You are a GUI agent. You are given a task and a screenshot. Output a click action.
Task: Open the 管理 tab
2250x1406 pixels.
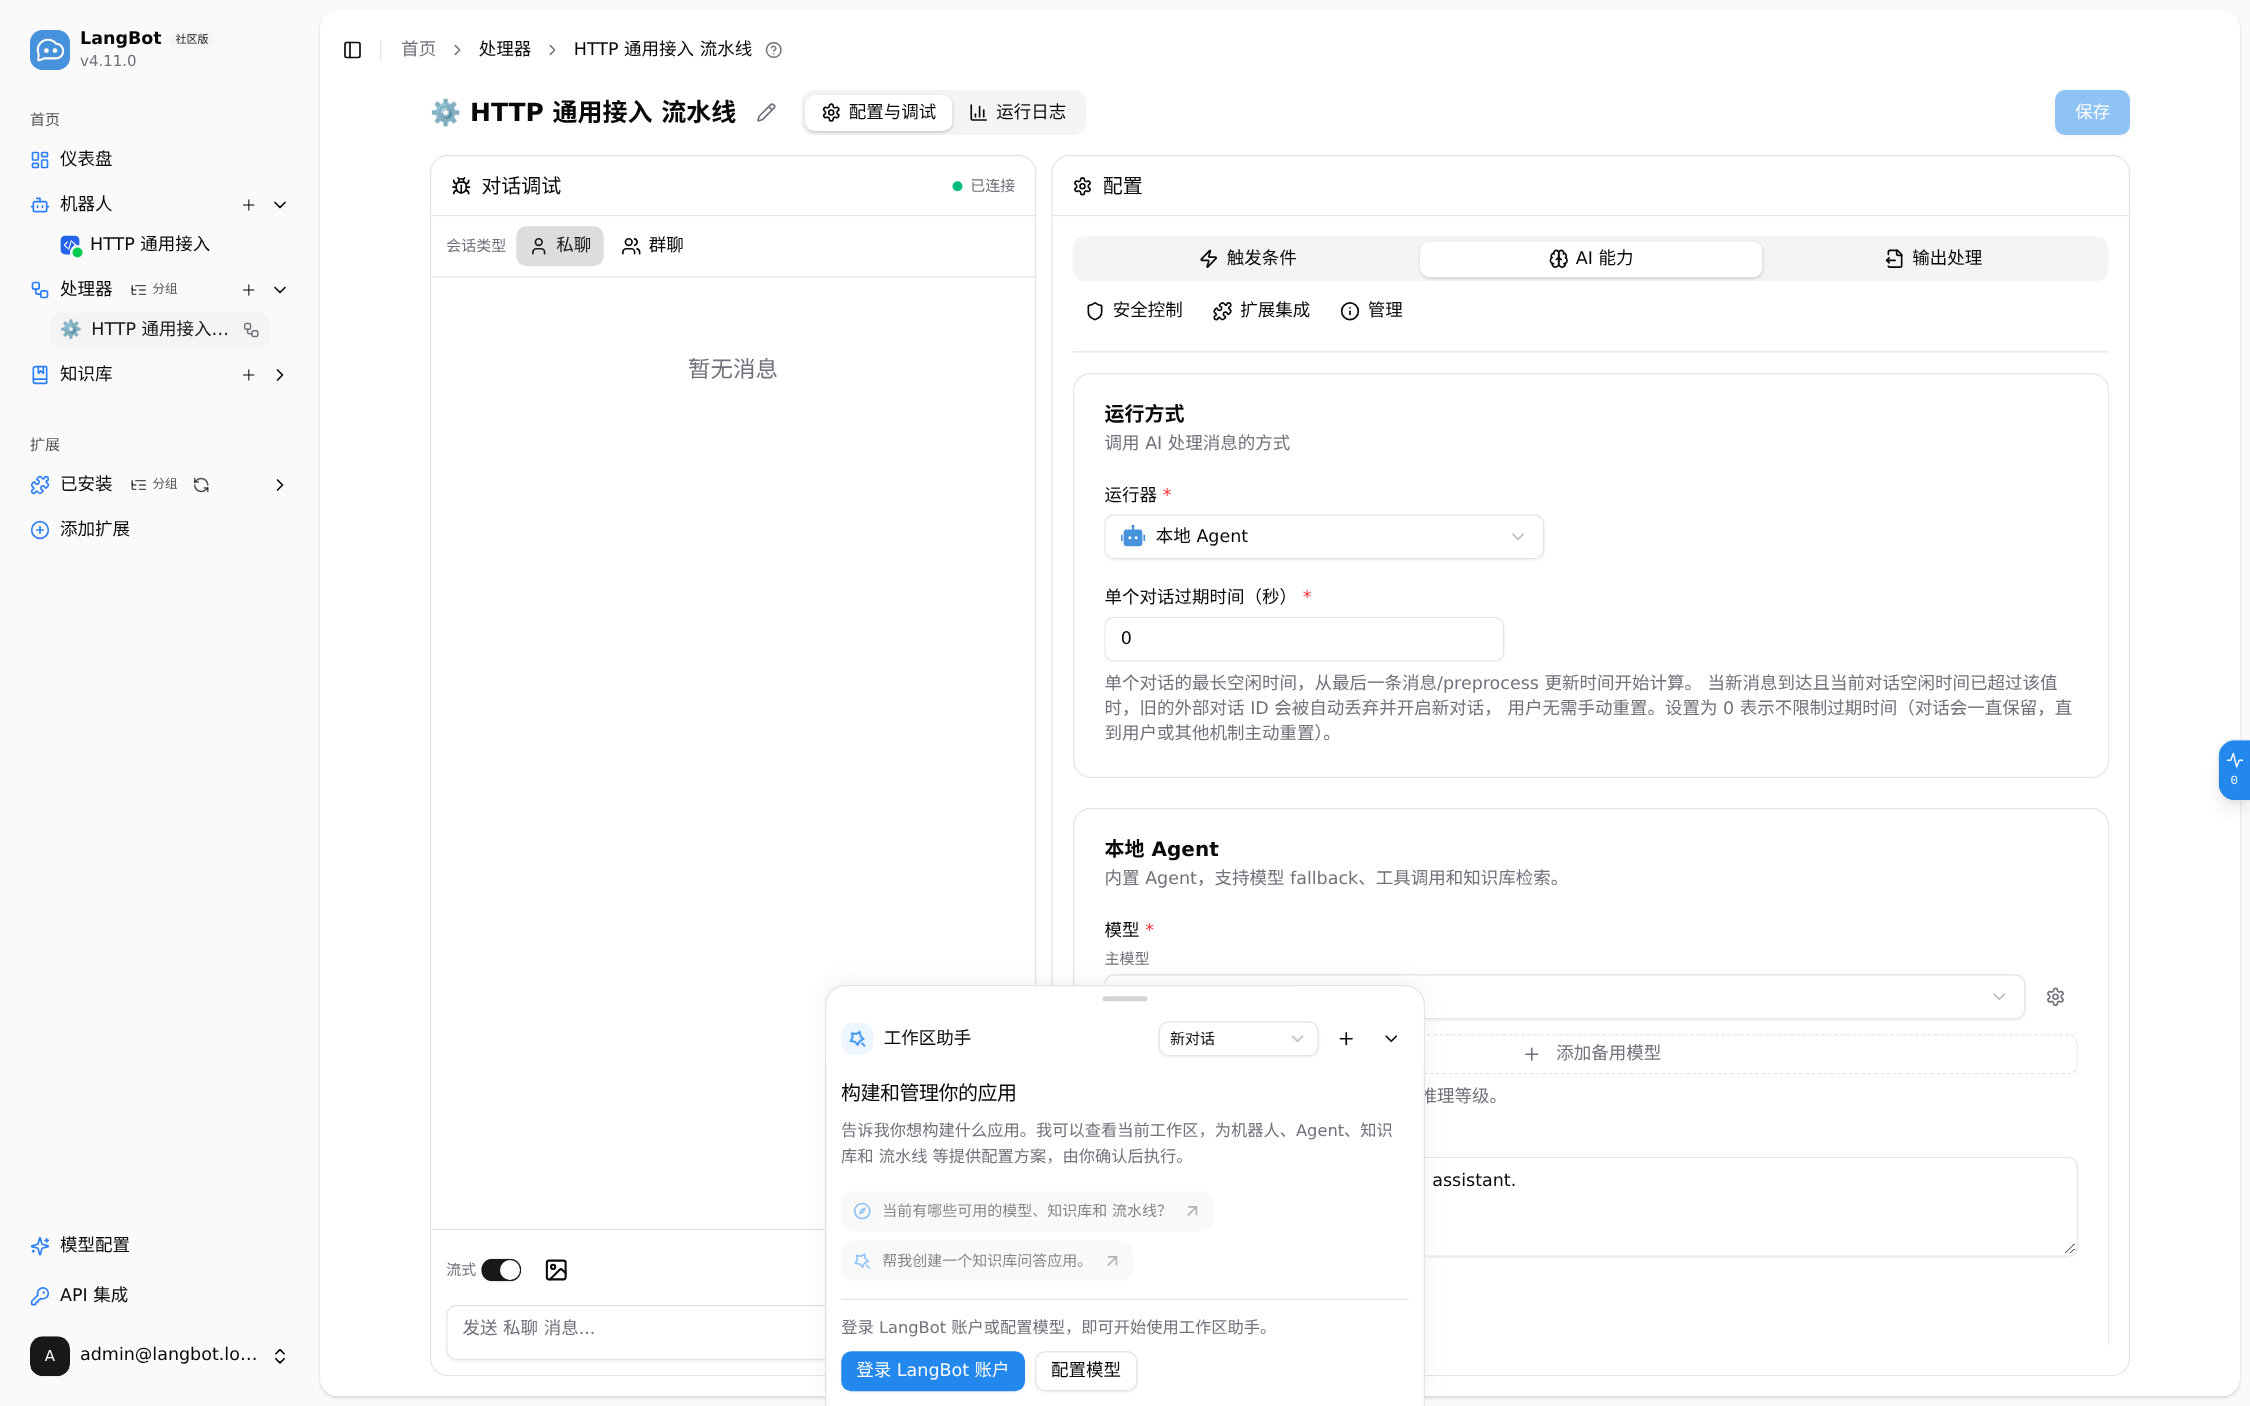[x=1371, y=311]
